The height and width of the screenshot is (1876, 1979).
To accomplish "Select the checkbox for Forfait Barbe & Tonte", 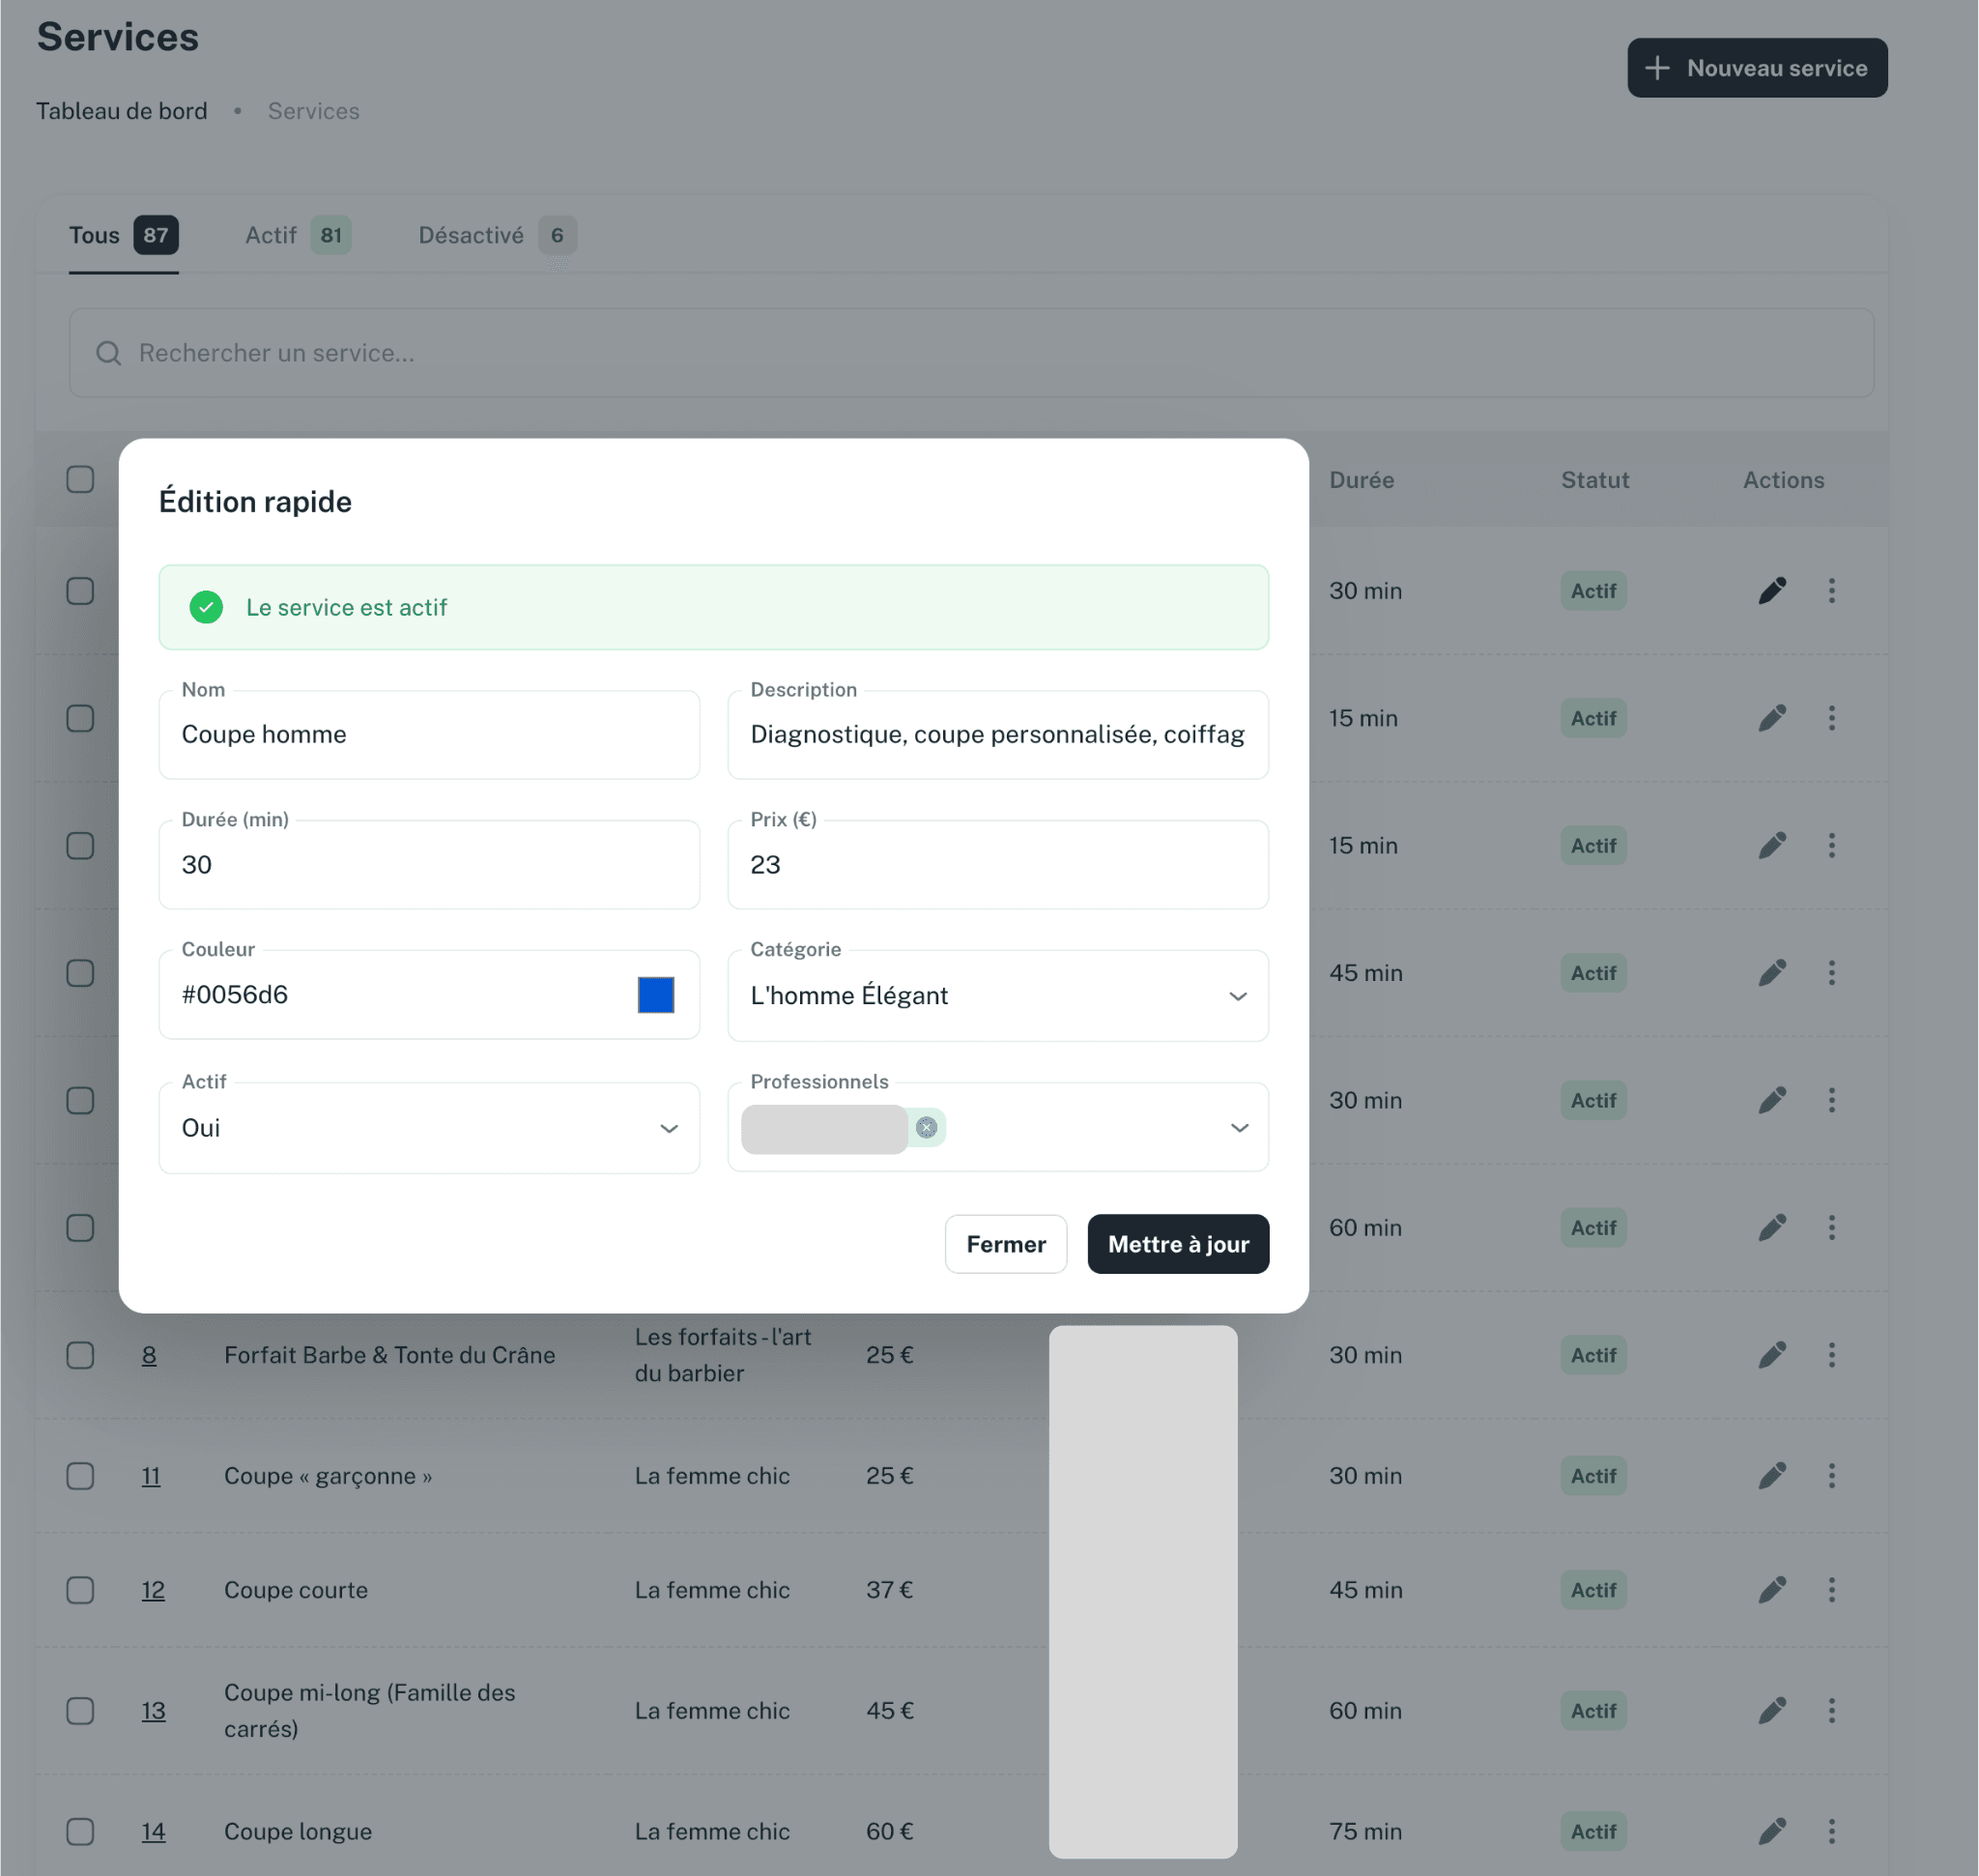I will click(81, 1355).
